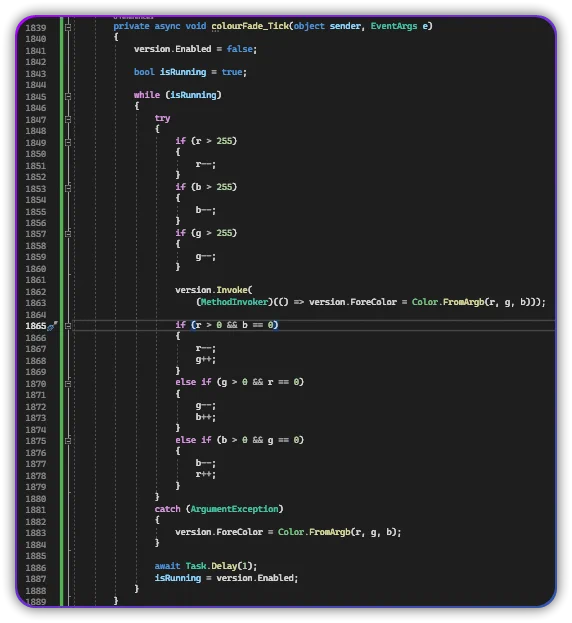572x623 pixels.
Task: Click 'isRunning' on line 1887
Action: pos(178,578)
